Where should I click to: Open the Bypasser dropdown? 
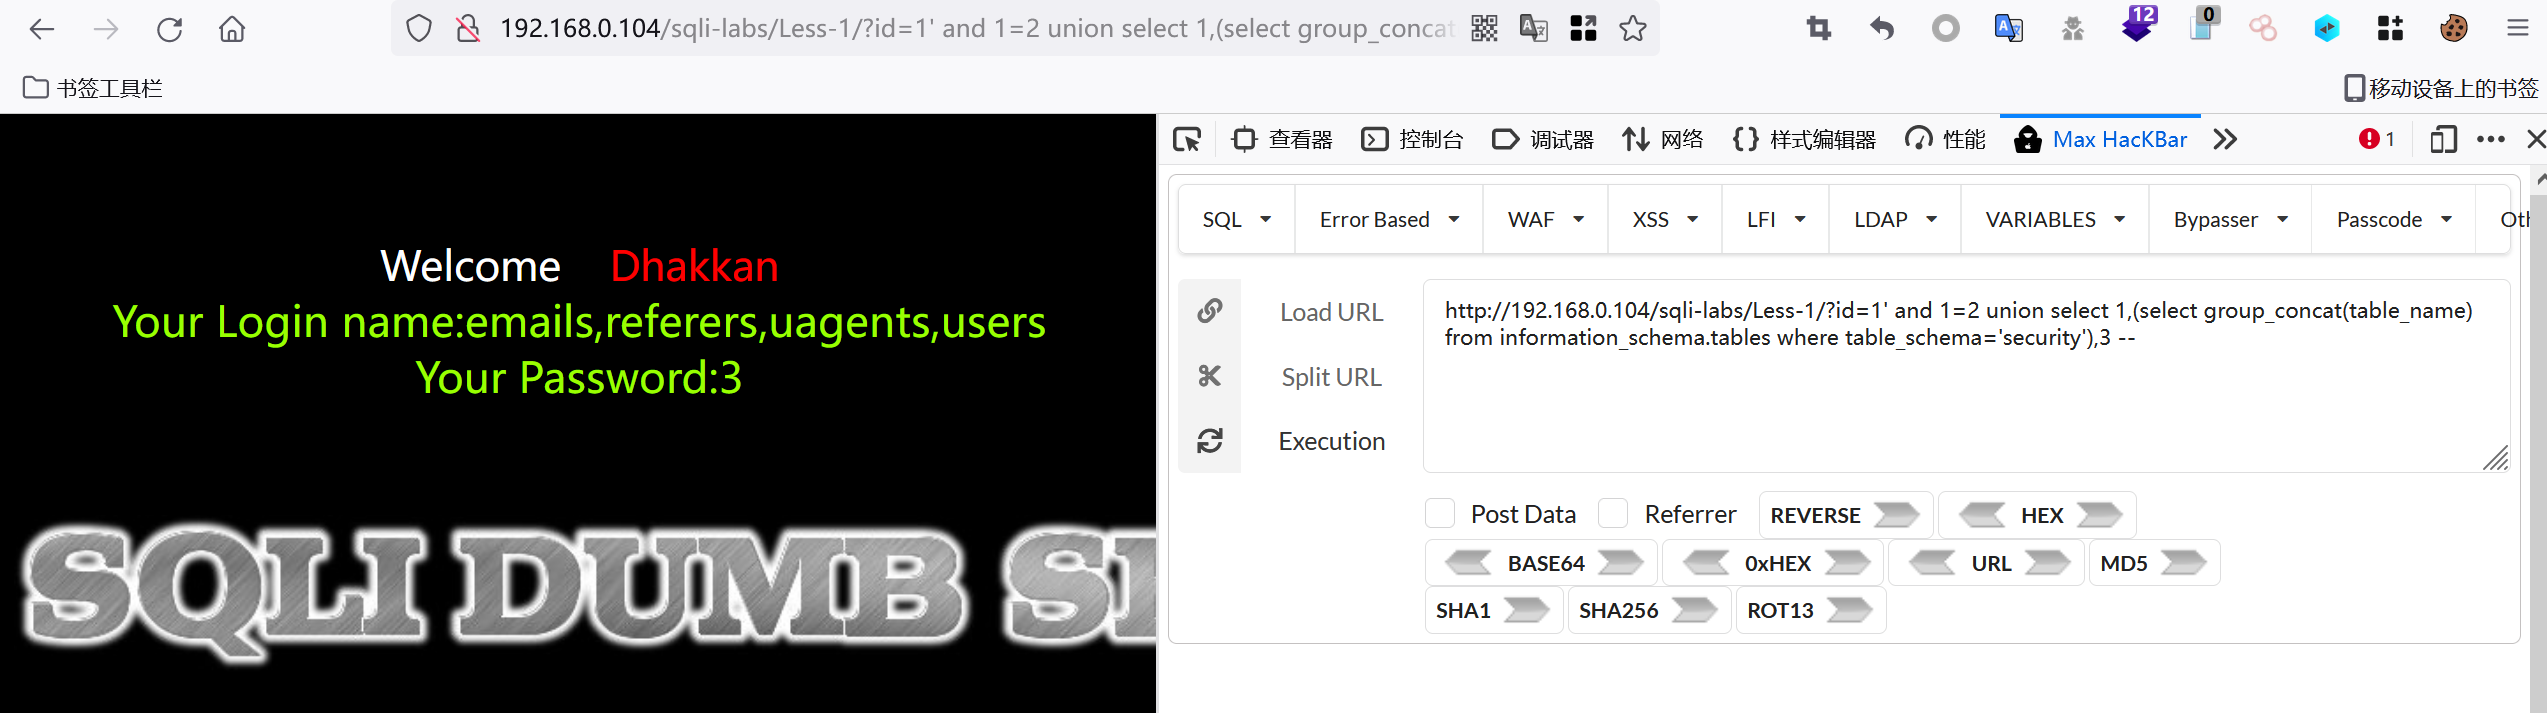[2231, 220]
